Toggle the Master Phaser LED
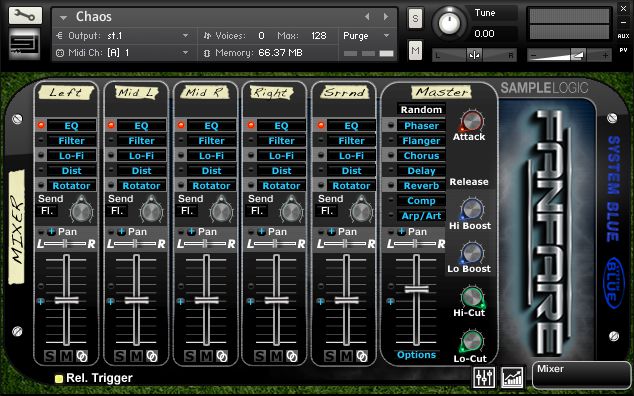 point(391,125)
